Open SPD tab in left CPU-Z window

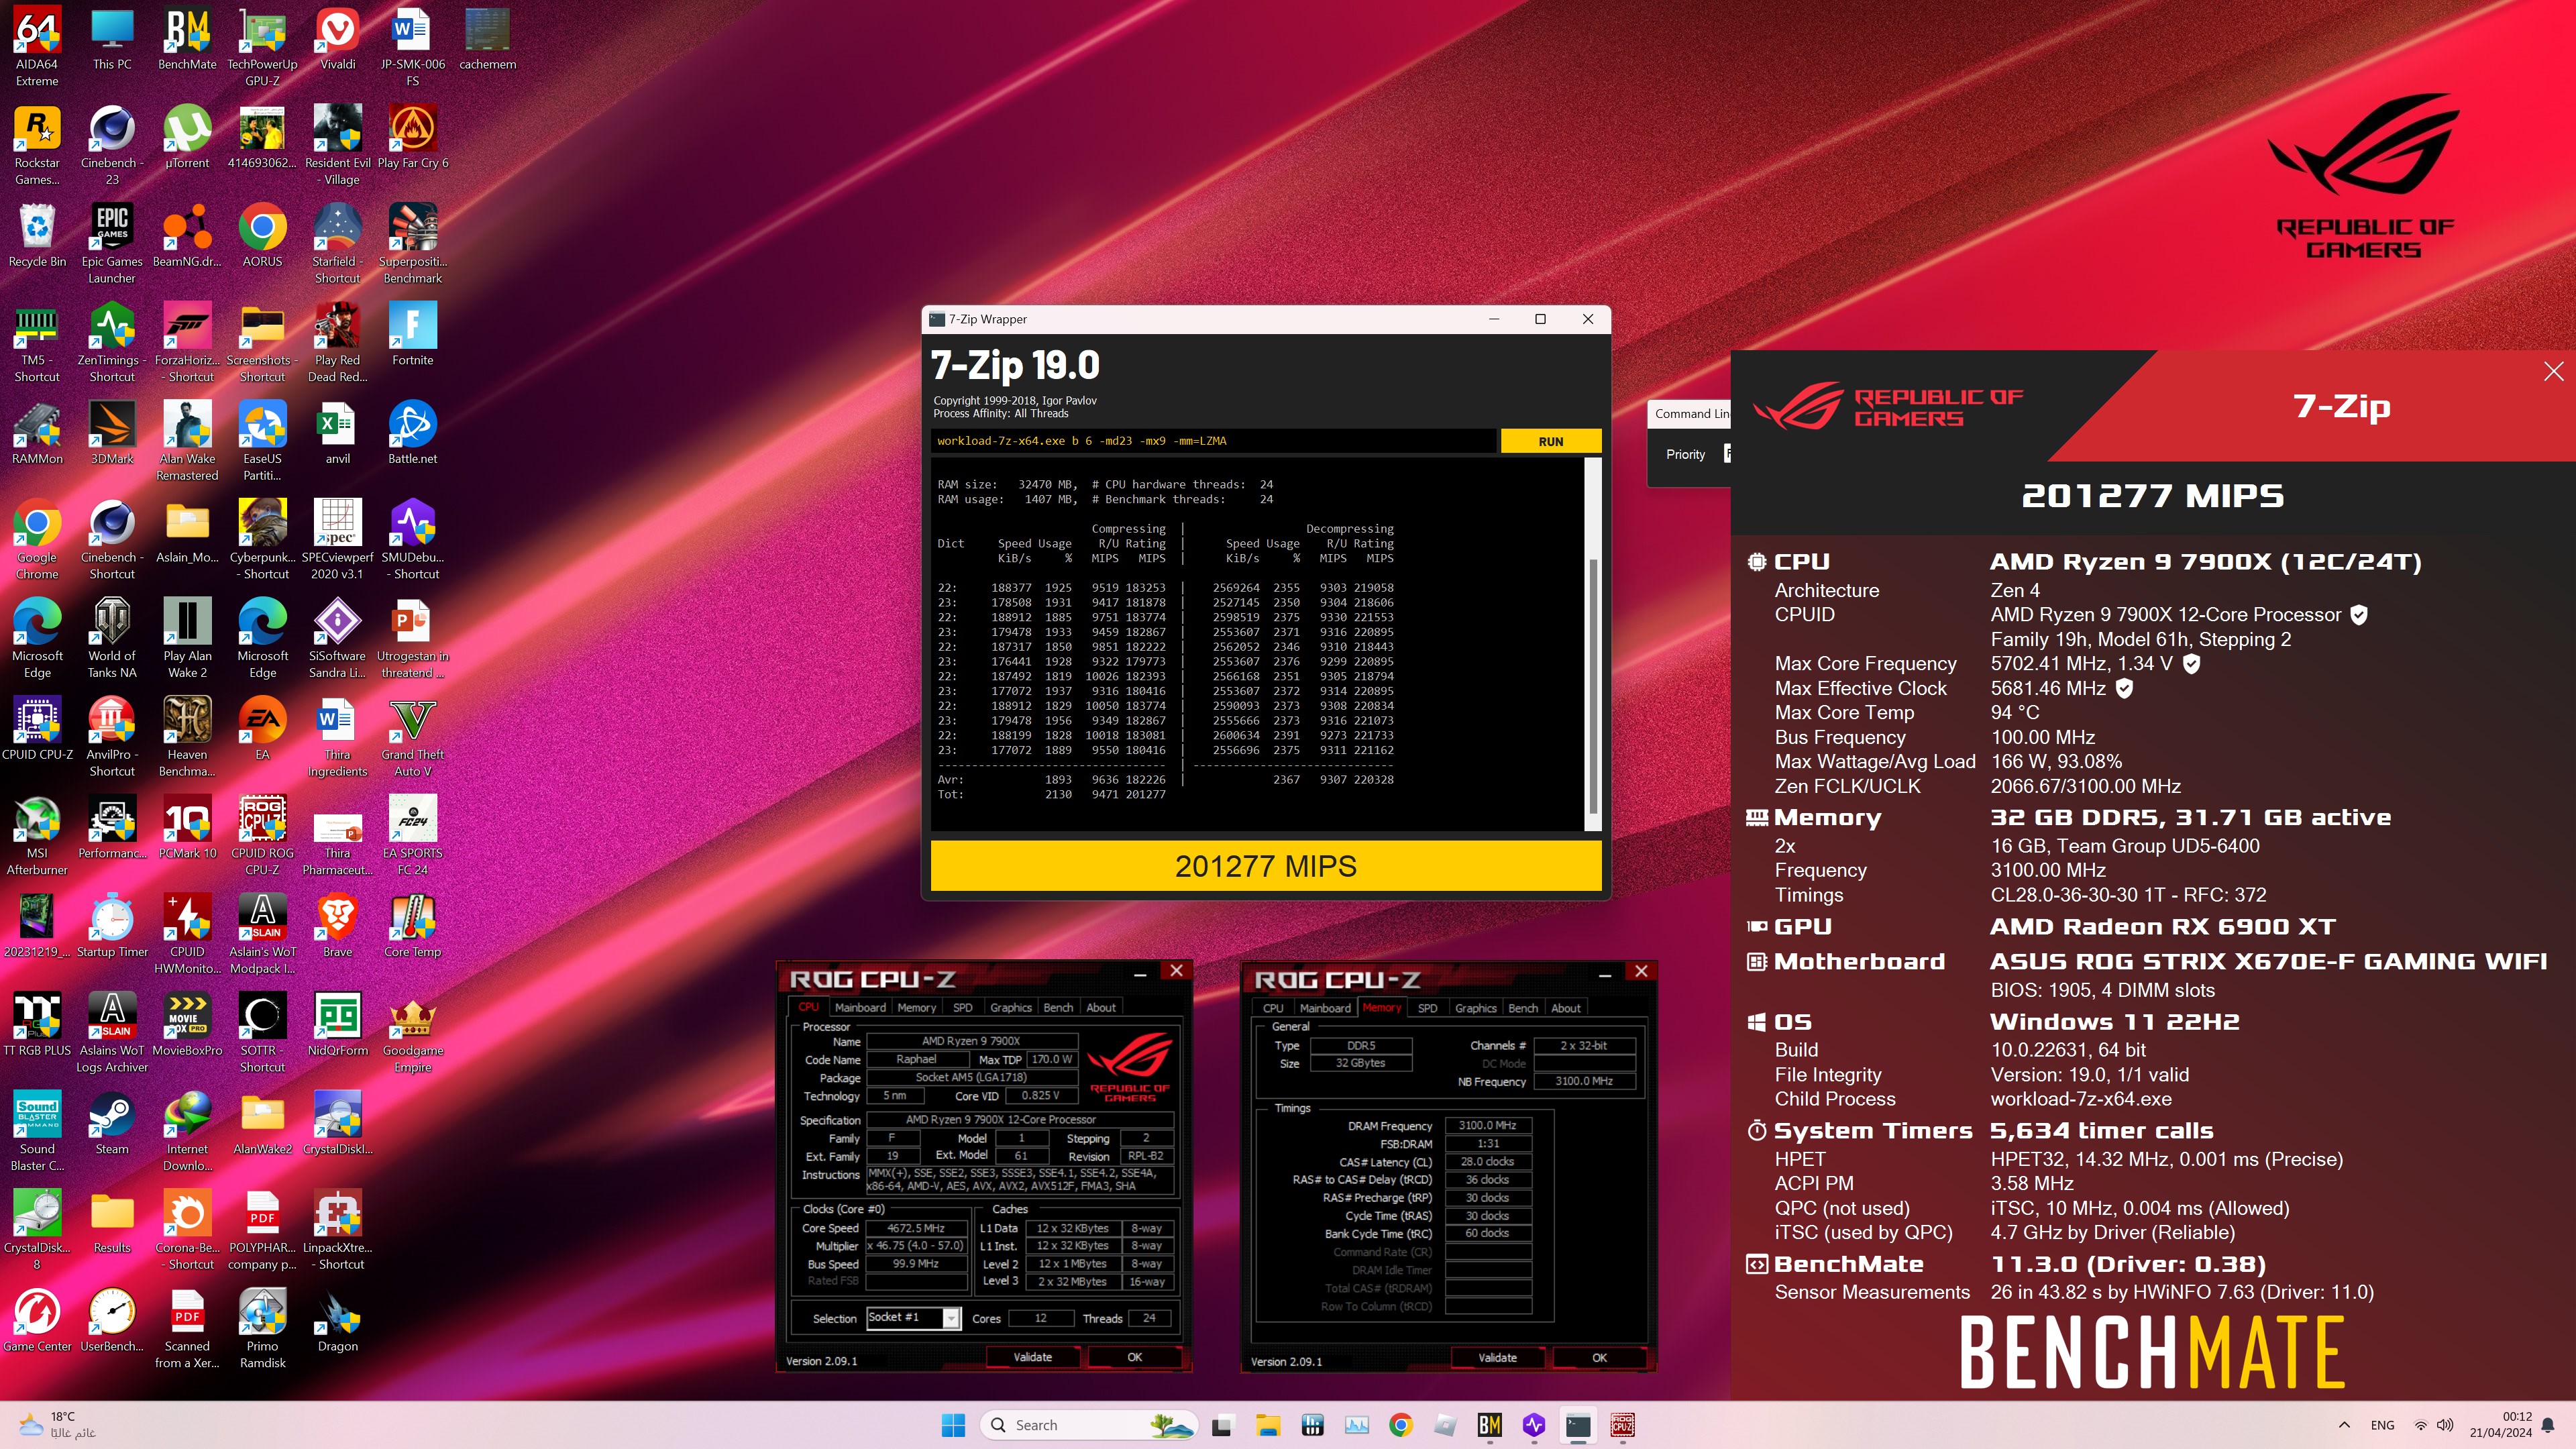[962, 1007]
